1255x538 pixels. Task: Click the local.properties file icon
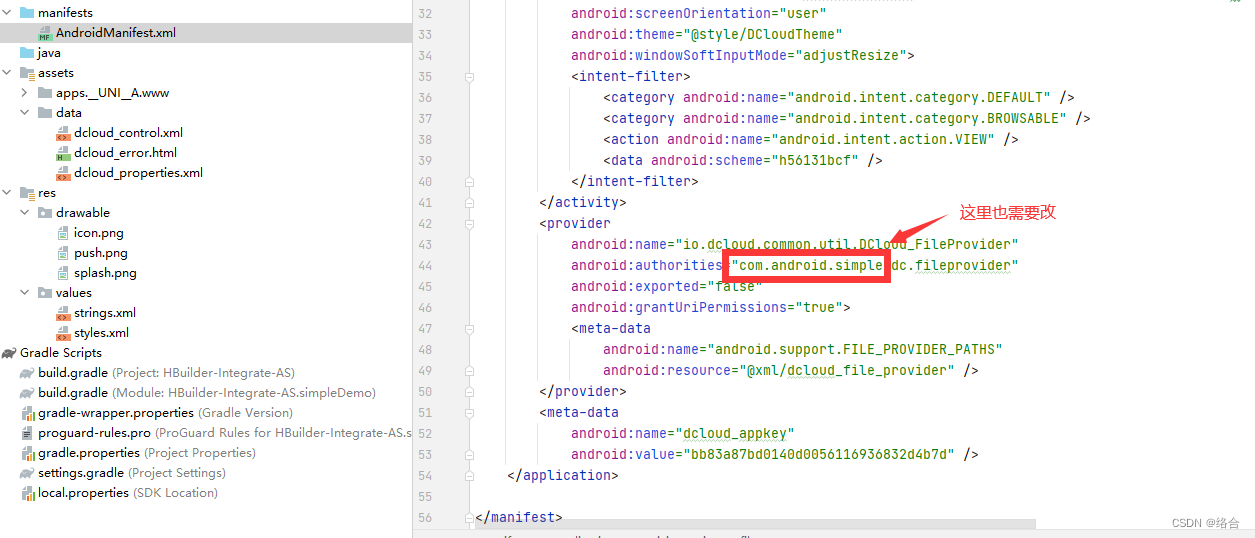point(28,493)
